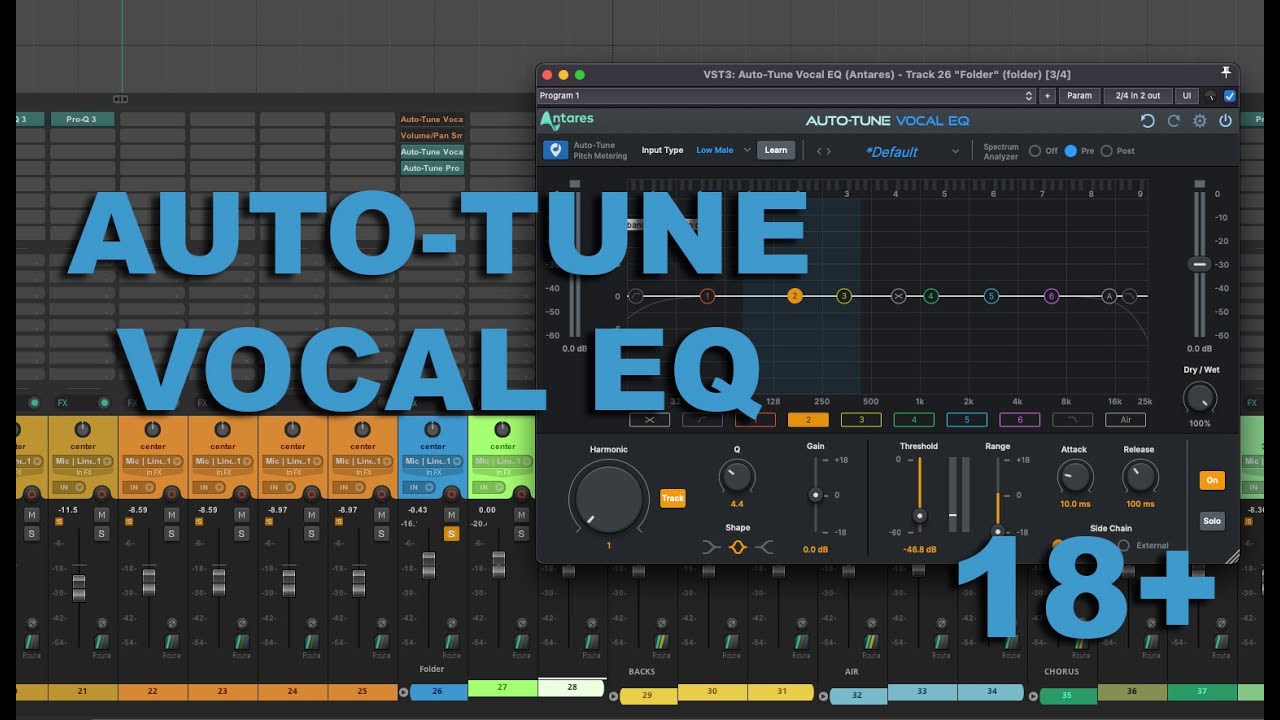Select the orange band 2 node on EQ graph
Image resolution: width=1280 pixels, height=720 pixels.
coord(795,296)
